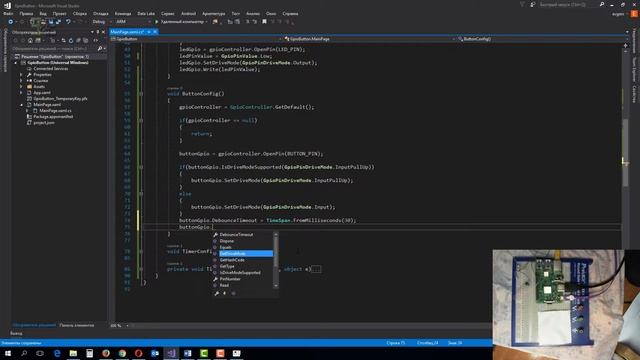Open Правка menu
Screen dimensions: 640x360
pyautogui.click(x=26, y=13)
